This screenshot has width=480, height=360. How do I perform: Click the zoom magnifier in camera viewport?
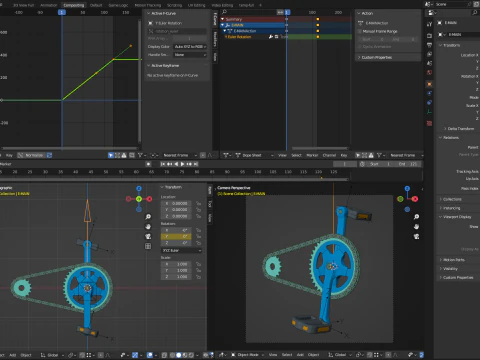[x=416, y=217]
